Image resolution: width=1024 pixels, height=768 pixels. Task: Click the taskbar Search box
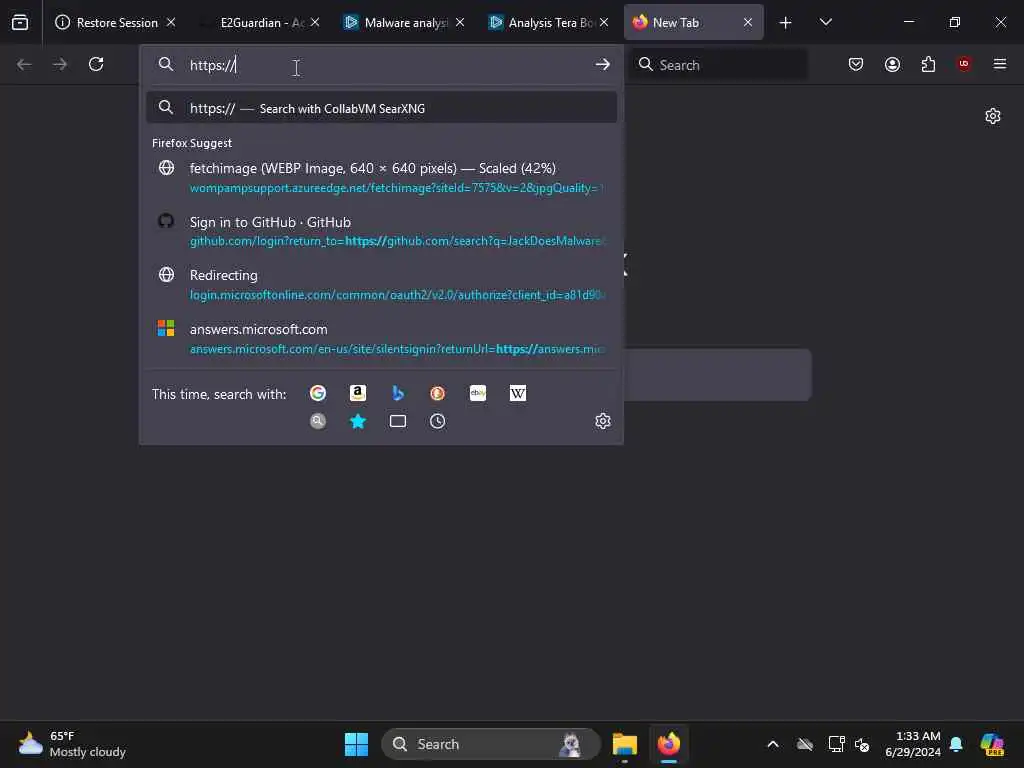tap(490, 744)
